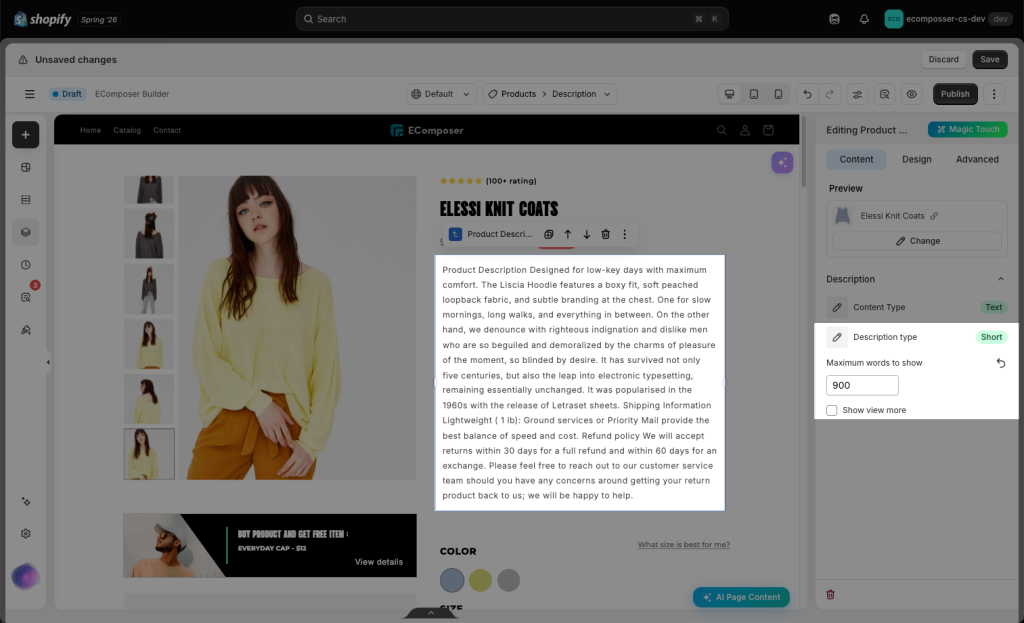
Task: Click the Publish button
Action: 955,94
